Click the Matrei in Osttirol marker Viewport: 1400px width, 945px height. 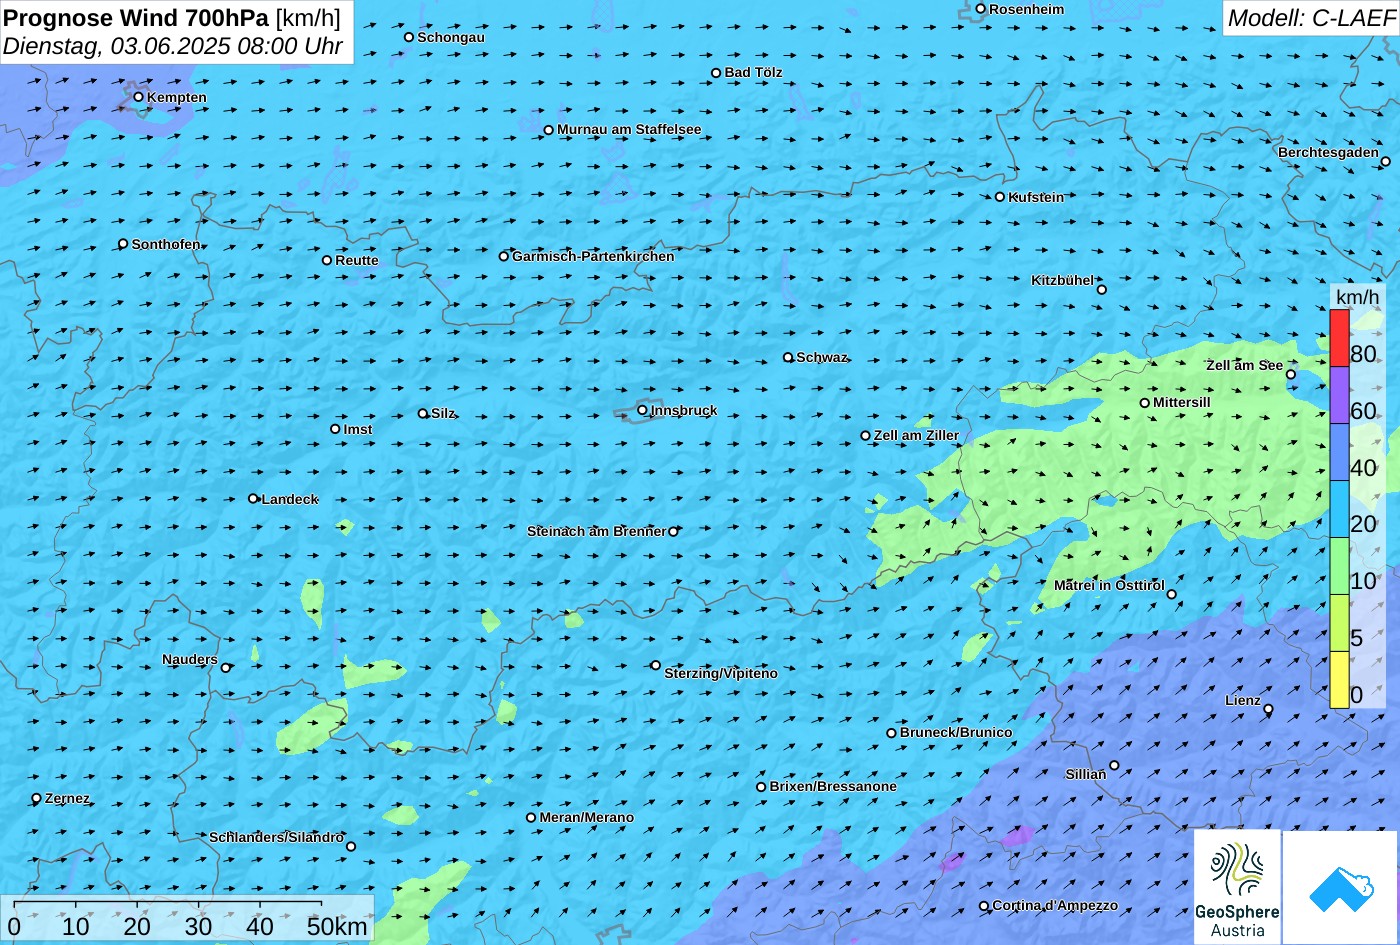pos(1172,595)
